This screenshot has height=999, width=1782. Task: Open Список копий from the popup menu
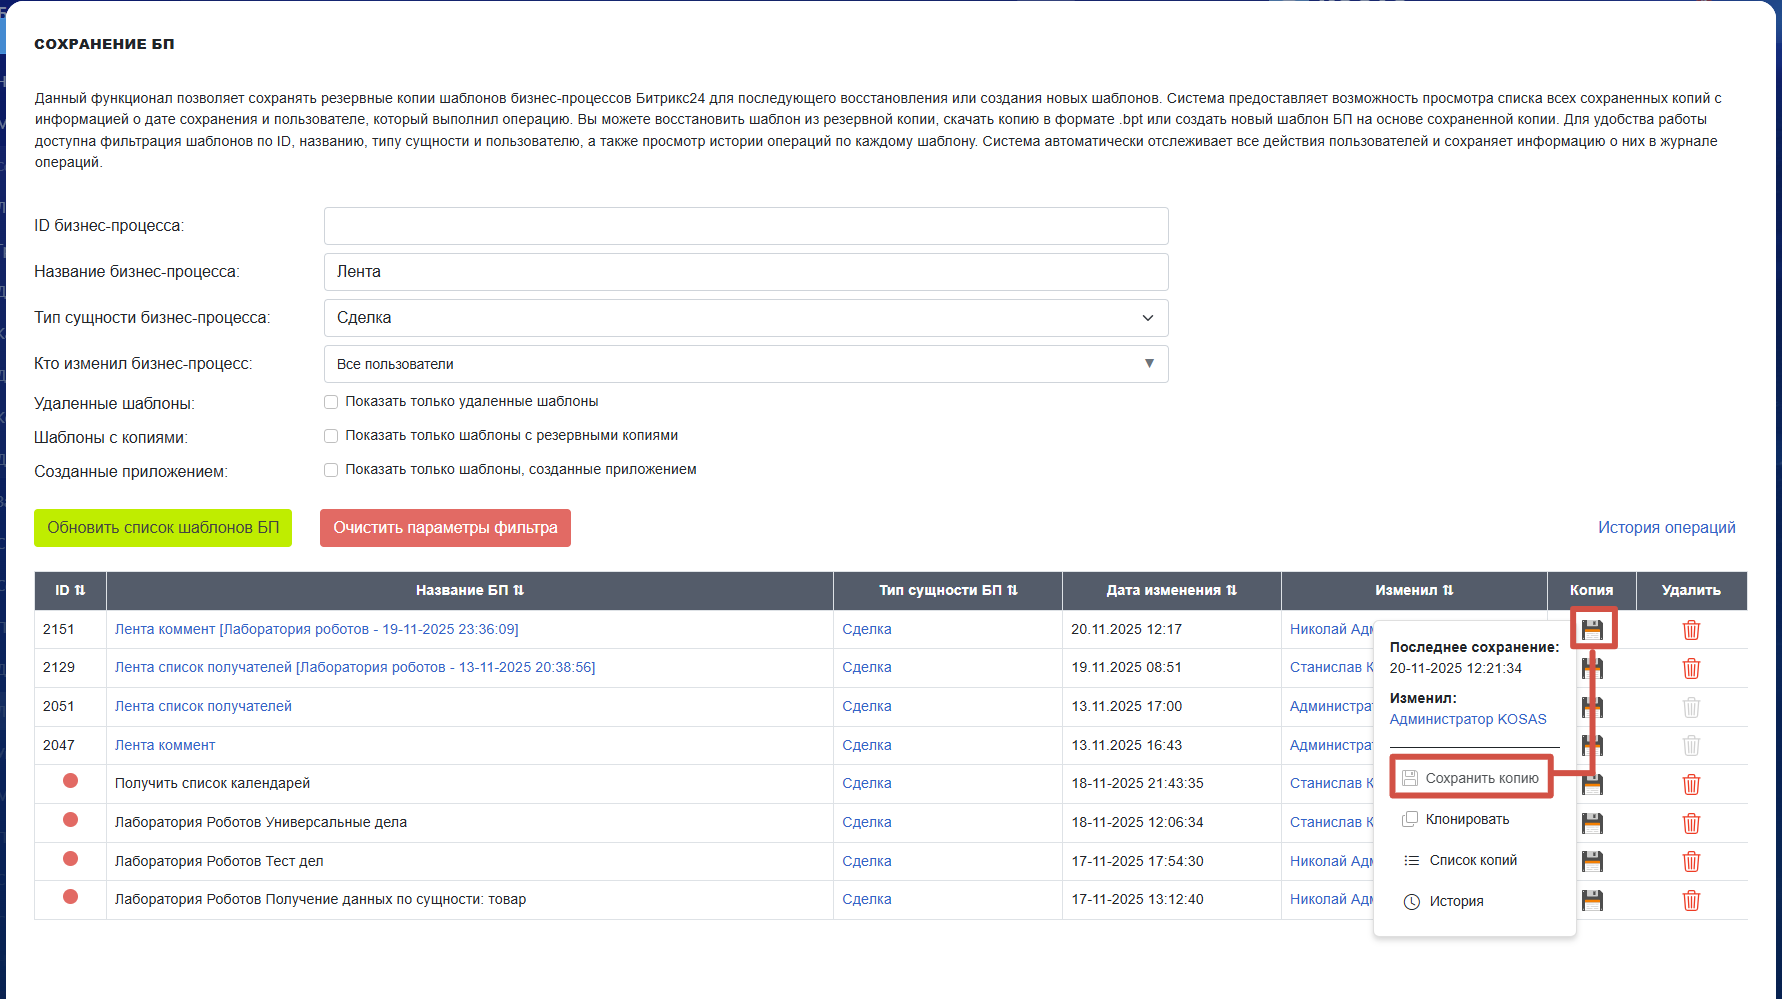click(1460, 860)
